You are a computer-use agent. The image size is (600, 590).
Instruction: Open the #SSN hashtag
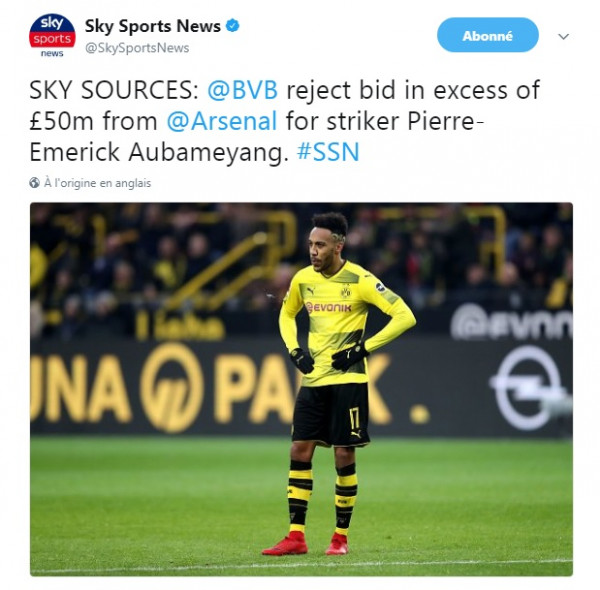(328, 152)
